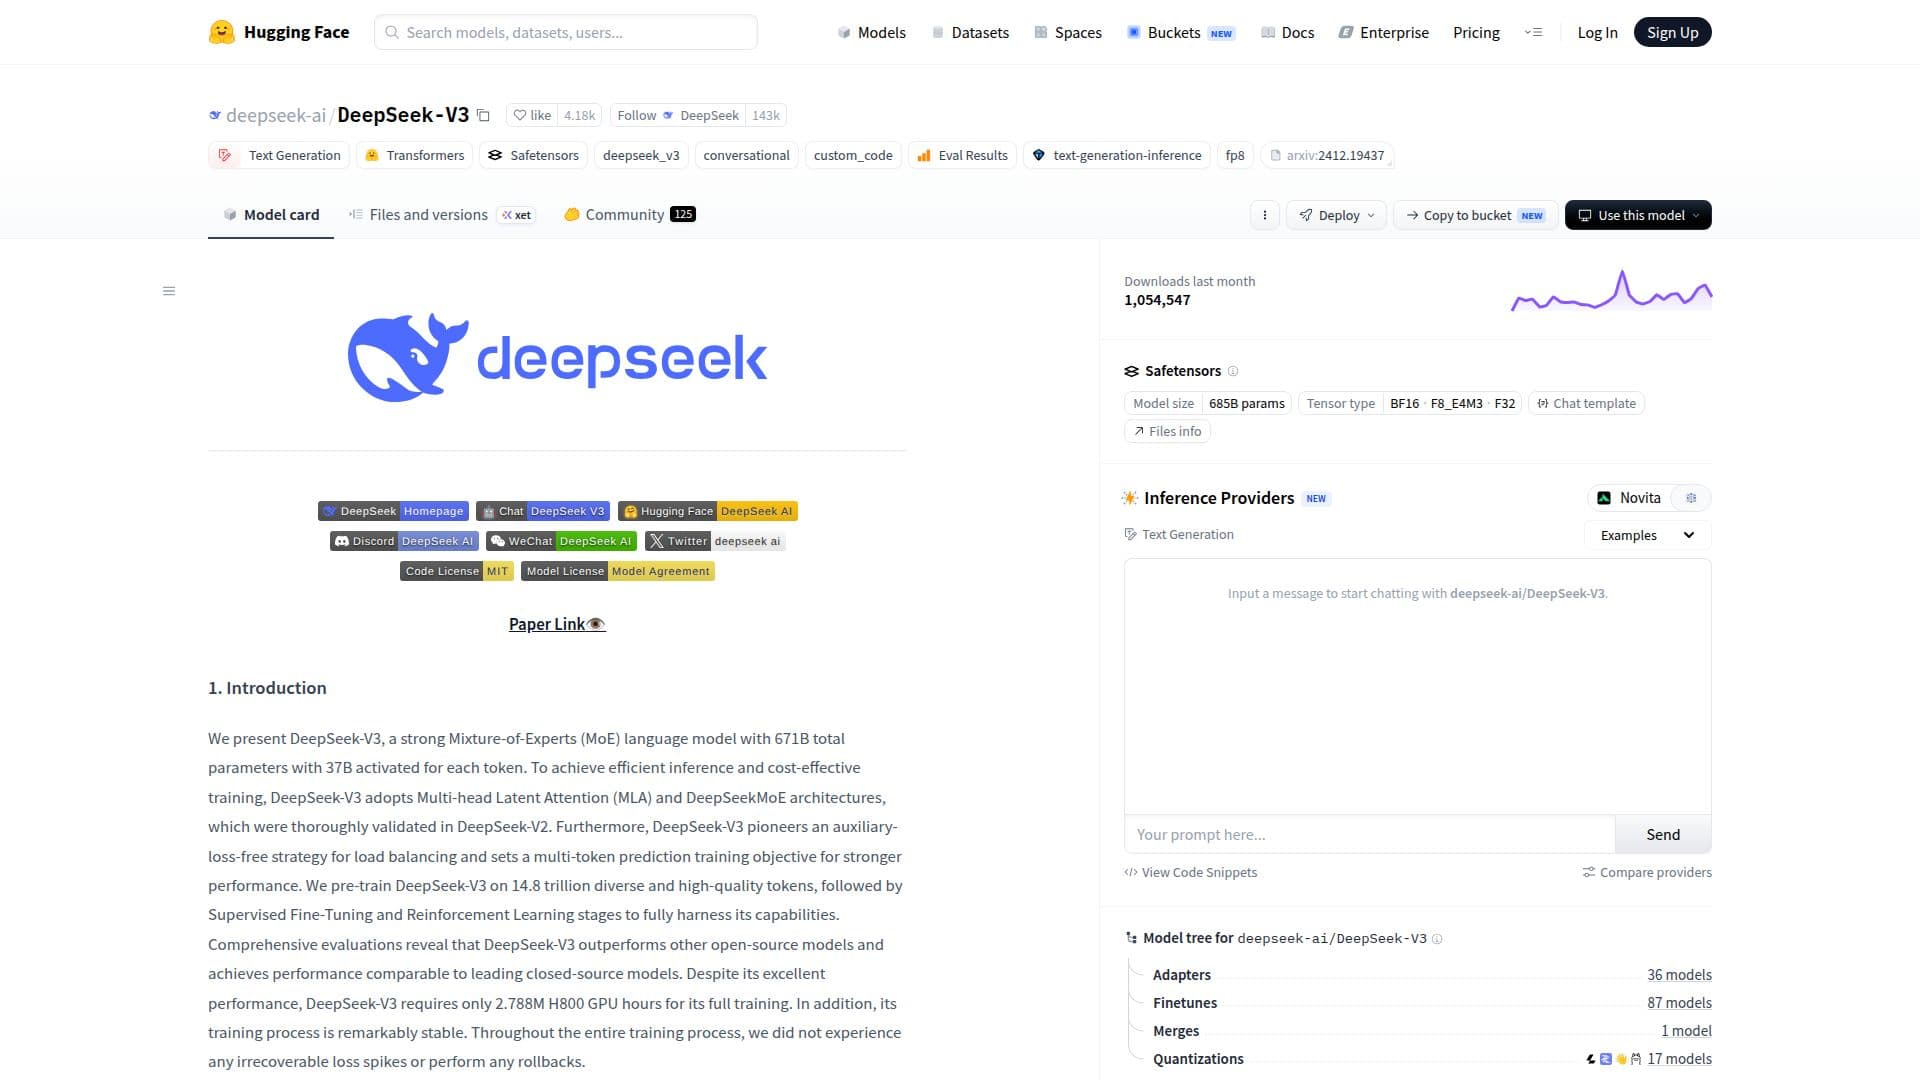Open Models in top navigation
Viewport: 1920px width, 1080px height.
[871, 32]
